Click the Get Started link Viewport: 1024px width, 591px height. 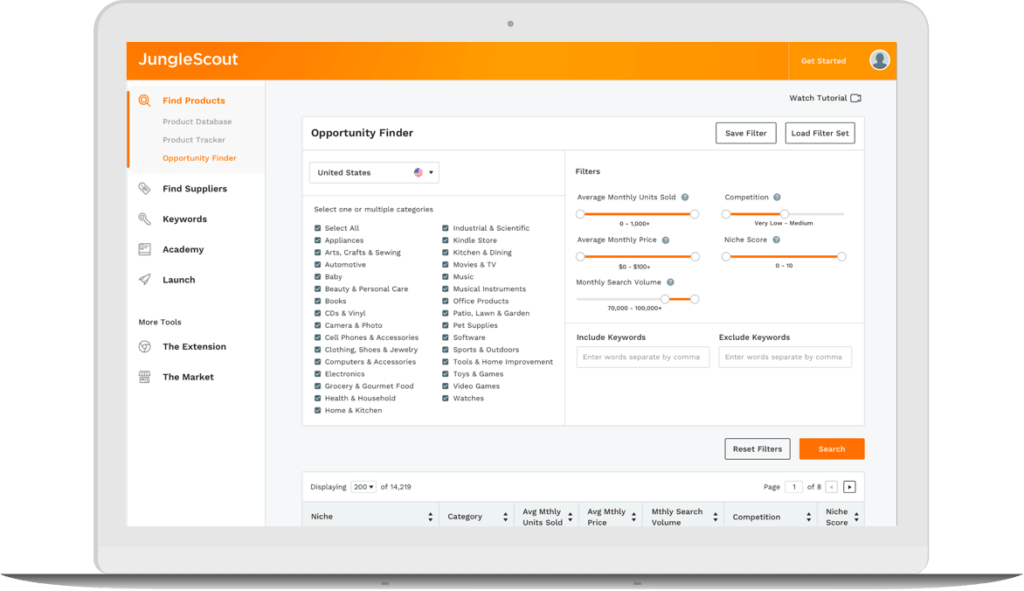[x=824, y=61]
